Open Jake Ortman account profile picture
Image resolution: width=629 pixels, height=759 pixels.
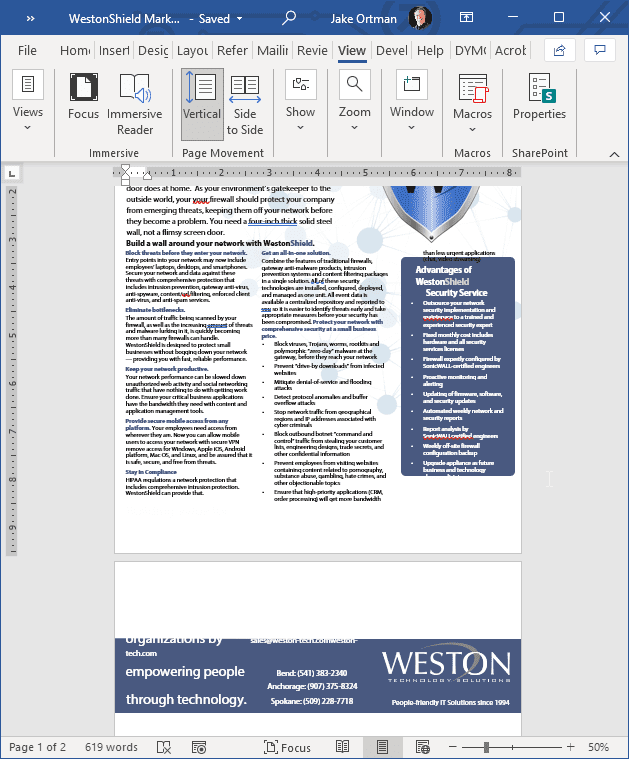click(419, 18)
